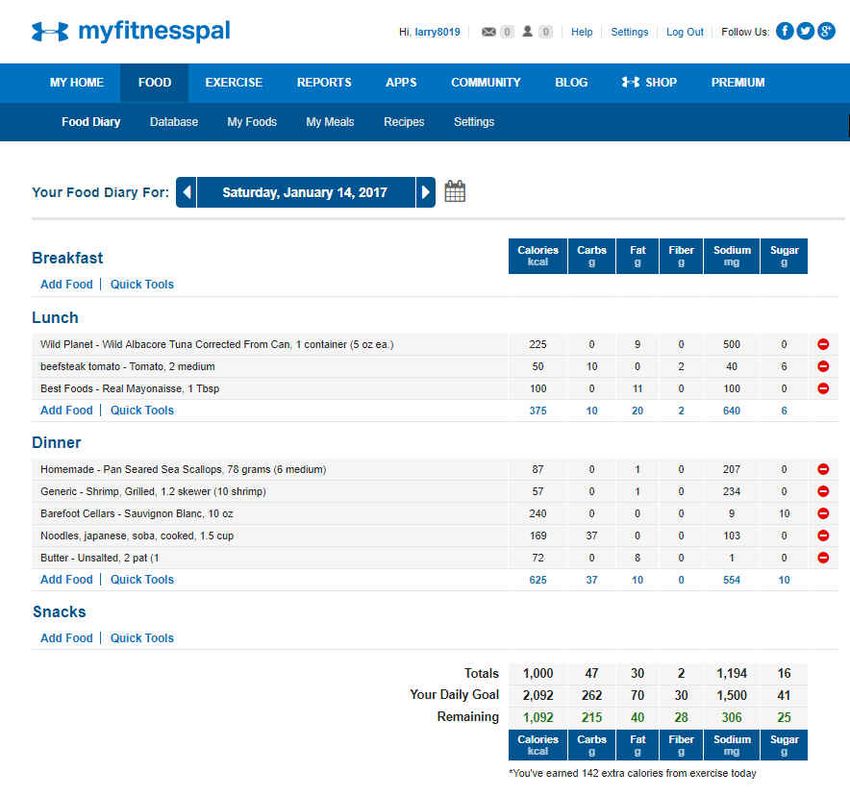Viewport: 850px width, 797px height.
Task: Go to the Exercise tab
Action: [234, 83]
